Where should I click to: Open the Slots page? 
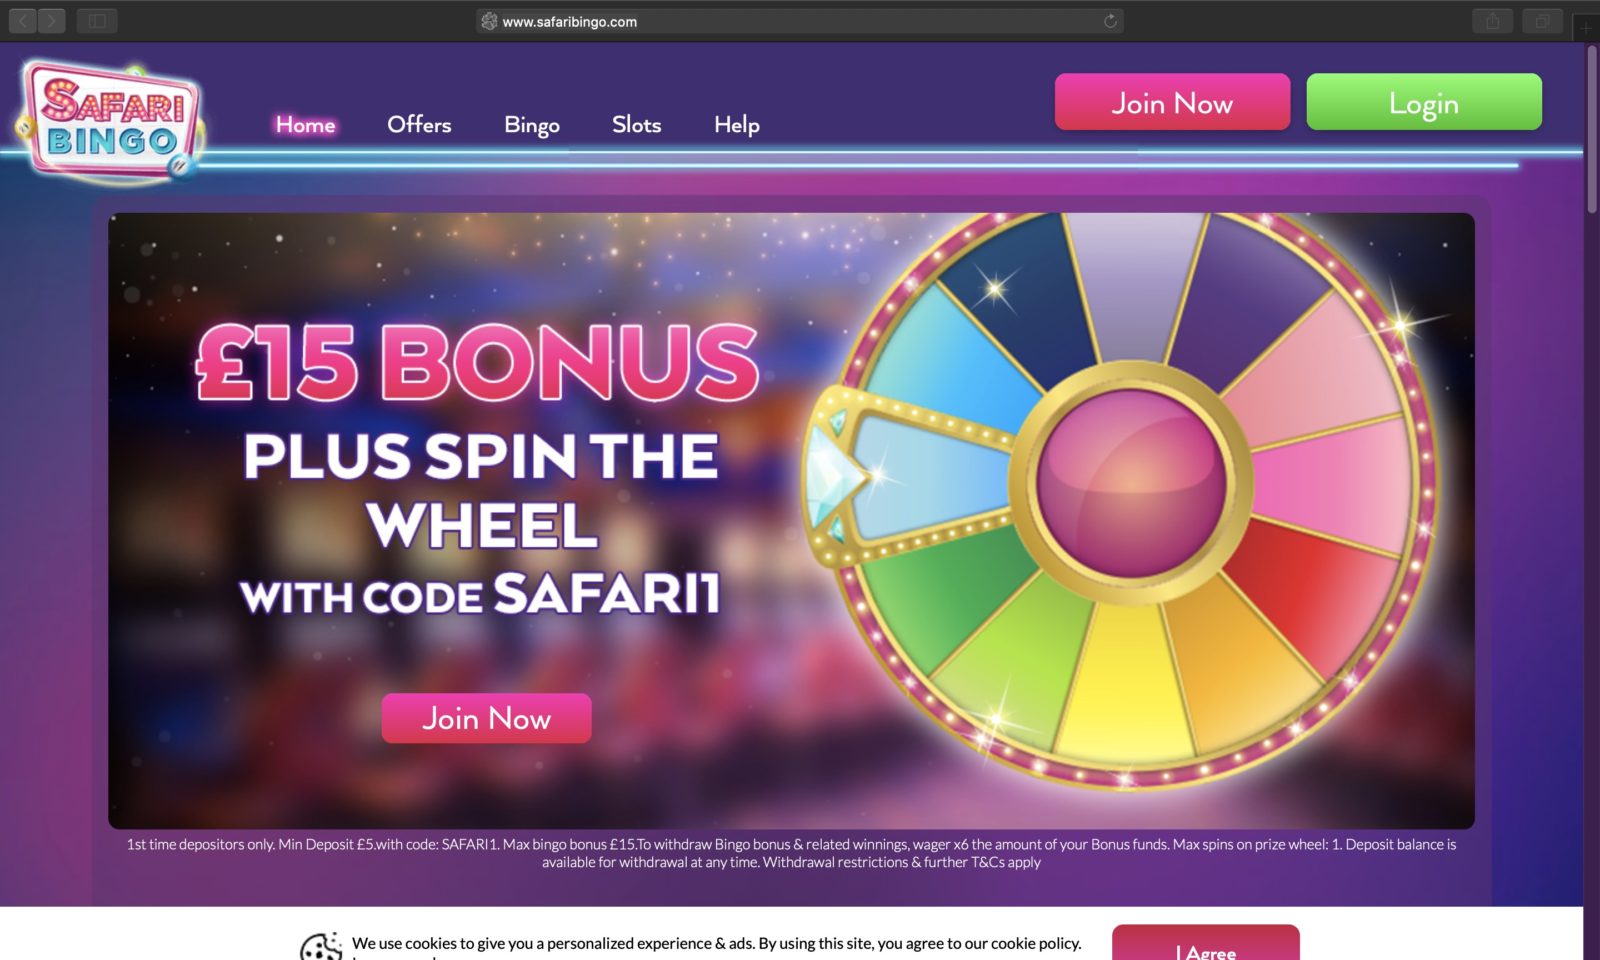(x=636, y=124)
